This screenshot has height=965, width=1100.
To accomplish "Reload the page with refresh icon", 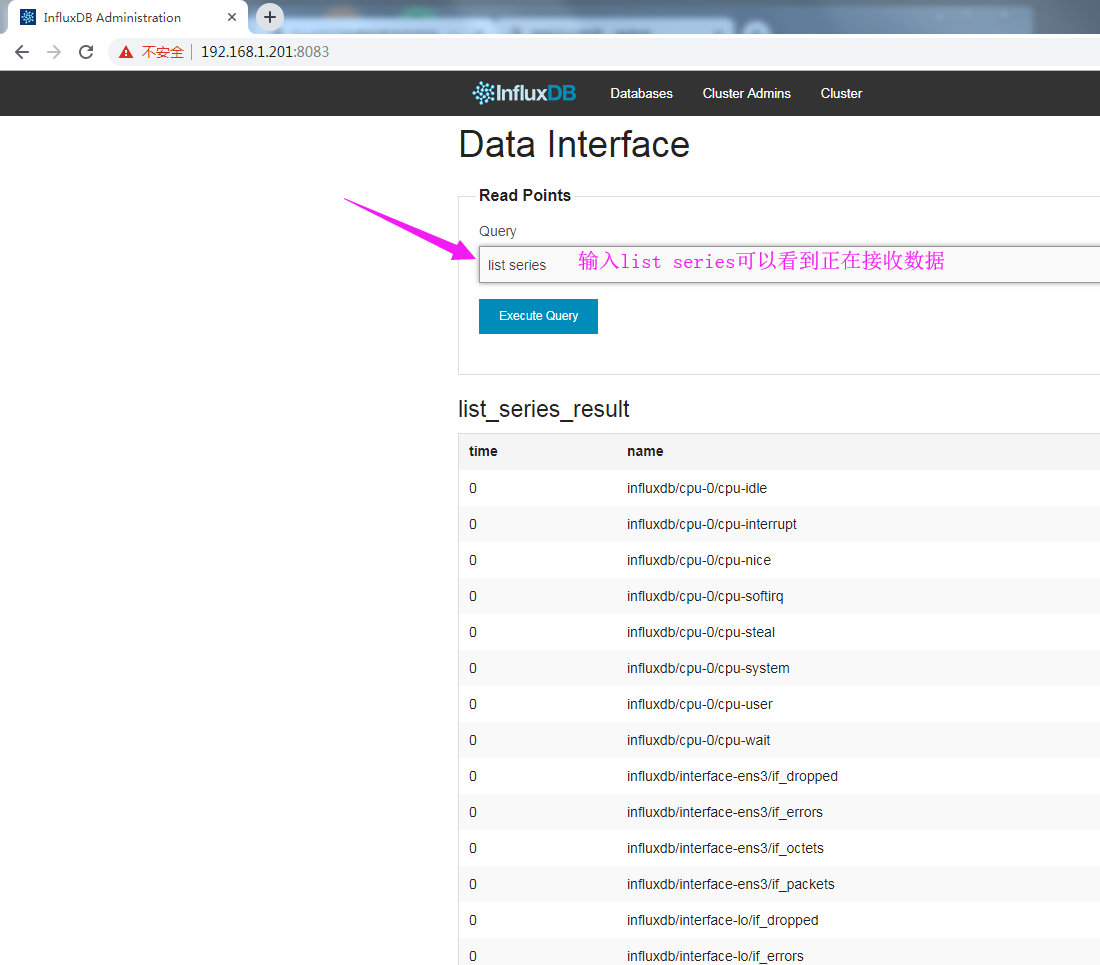I will [x=86, y=52].
